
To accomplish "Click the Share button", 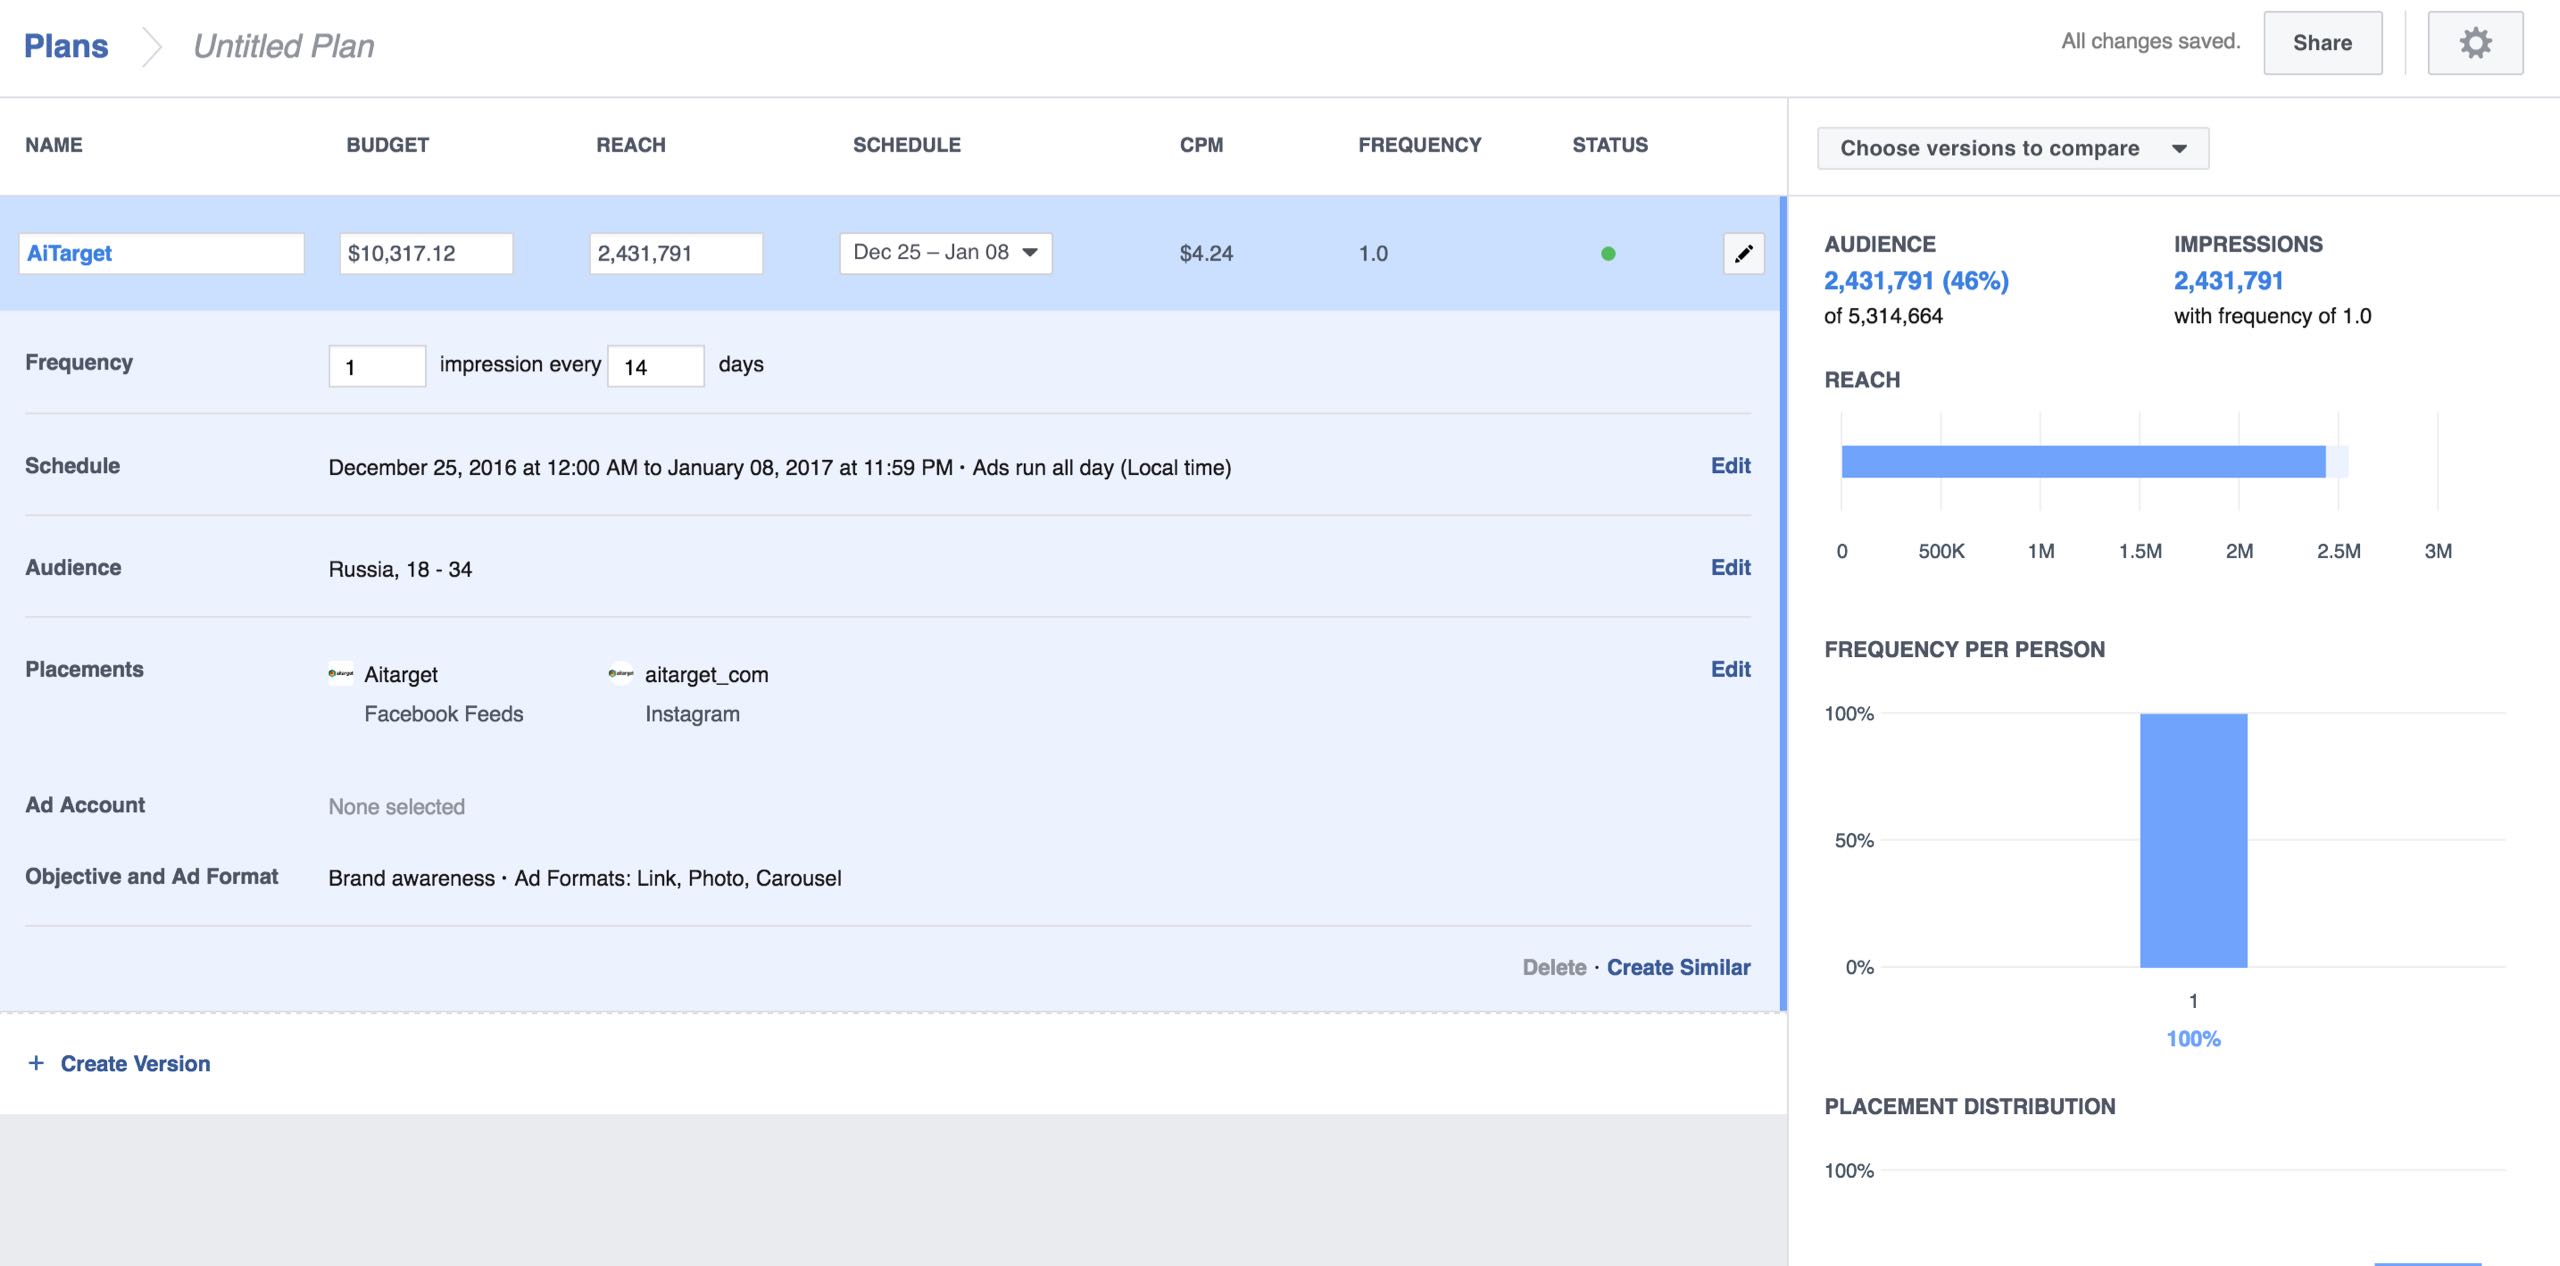I will (x=2322, y=43).
